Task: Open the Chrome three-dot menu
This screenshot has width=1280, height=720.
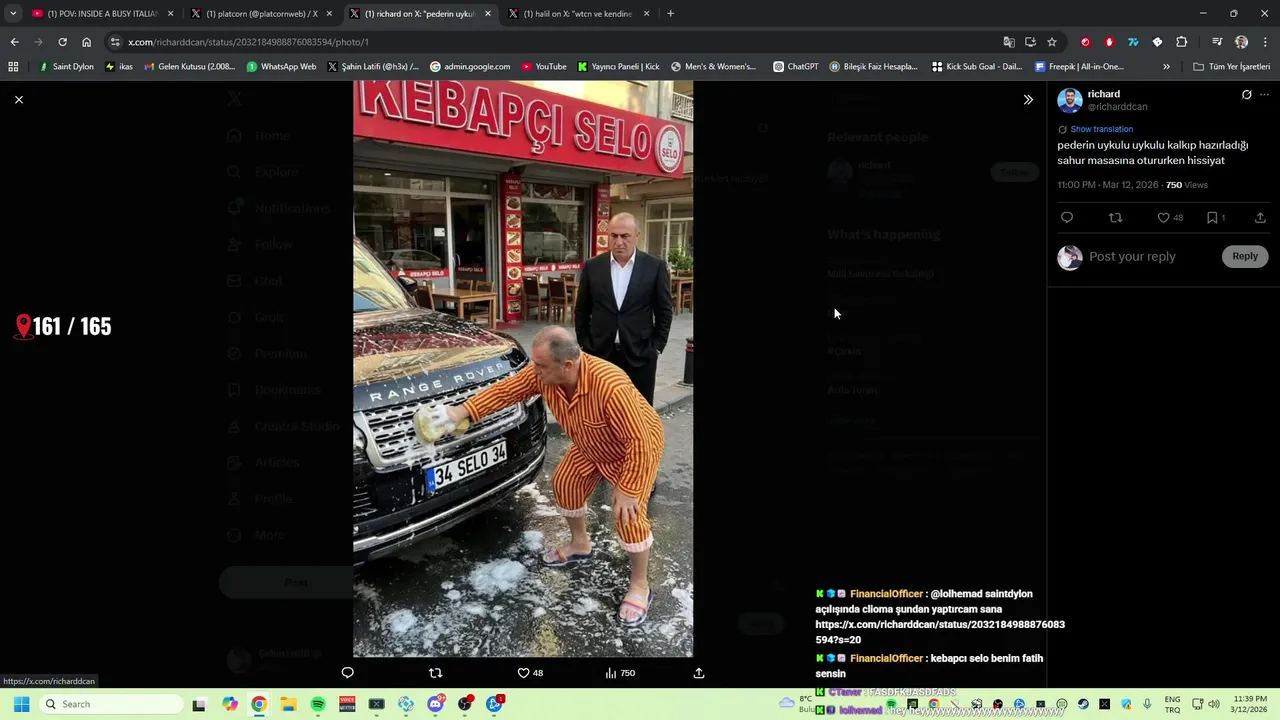Action: click(1265, 42)
